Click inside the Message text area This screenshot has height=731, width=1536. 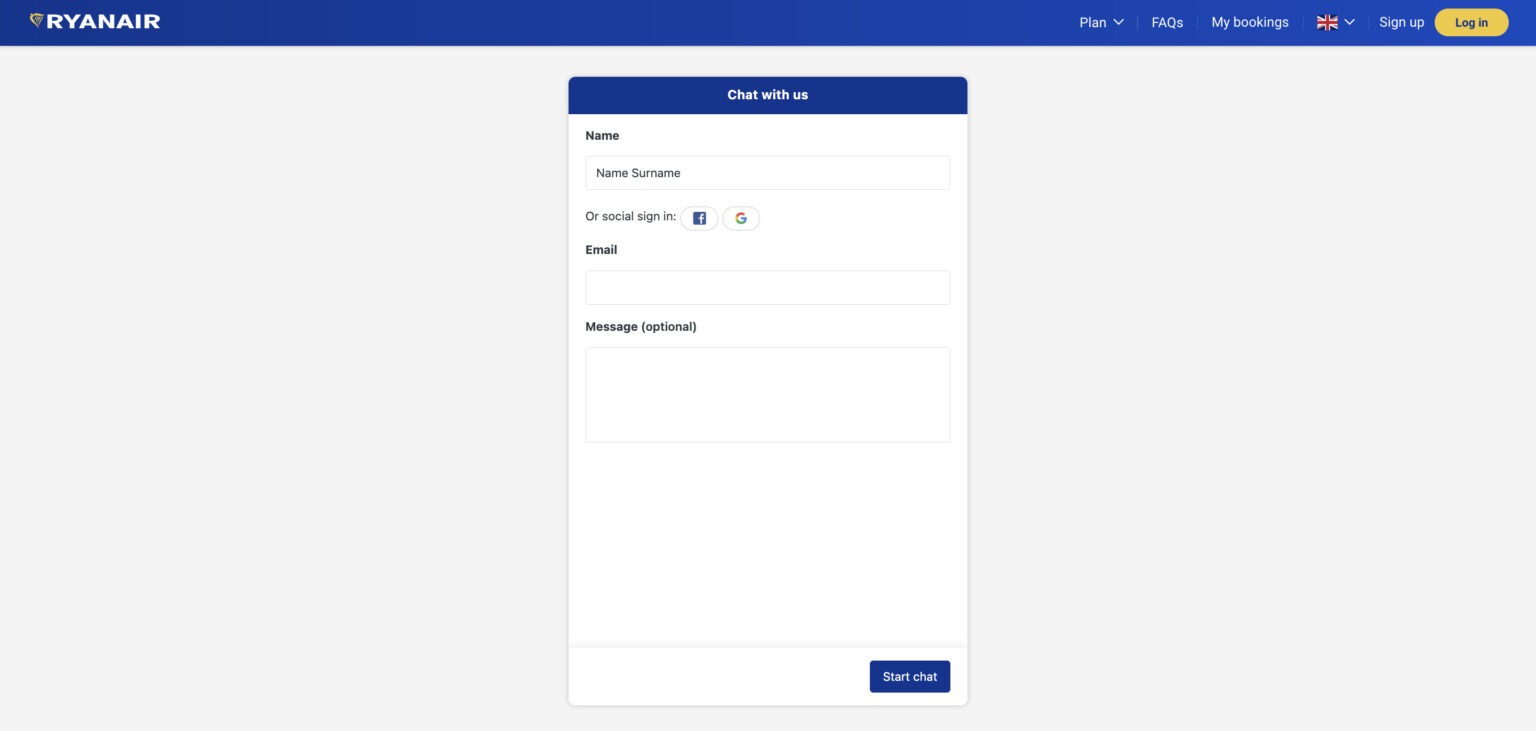coord(767,394)
